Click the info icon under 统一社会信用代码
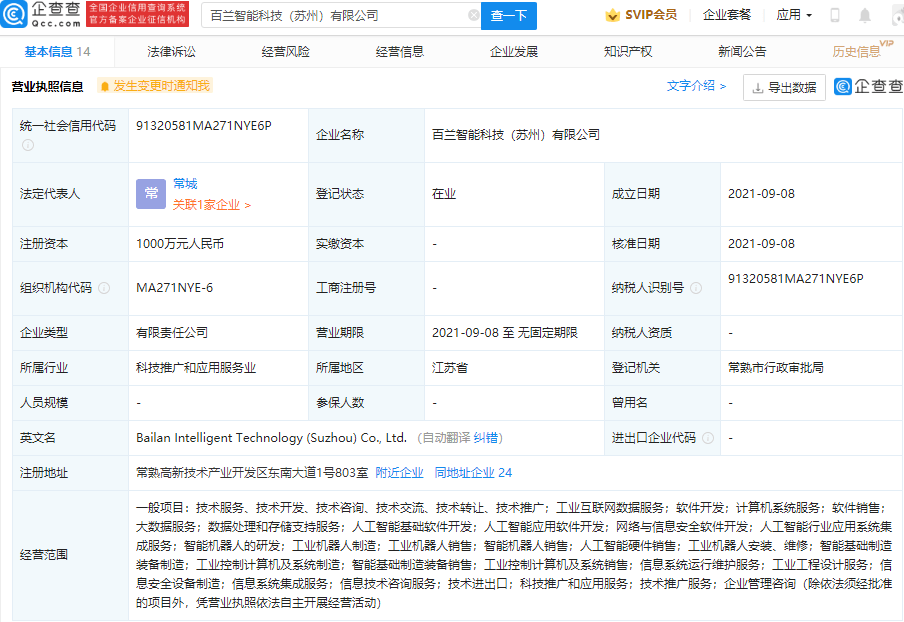The width and height of the screenshot is (904, 622). pos(28,145)
